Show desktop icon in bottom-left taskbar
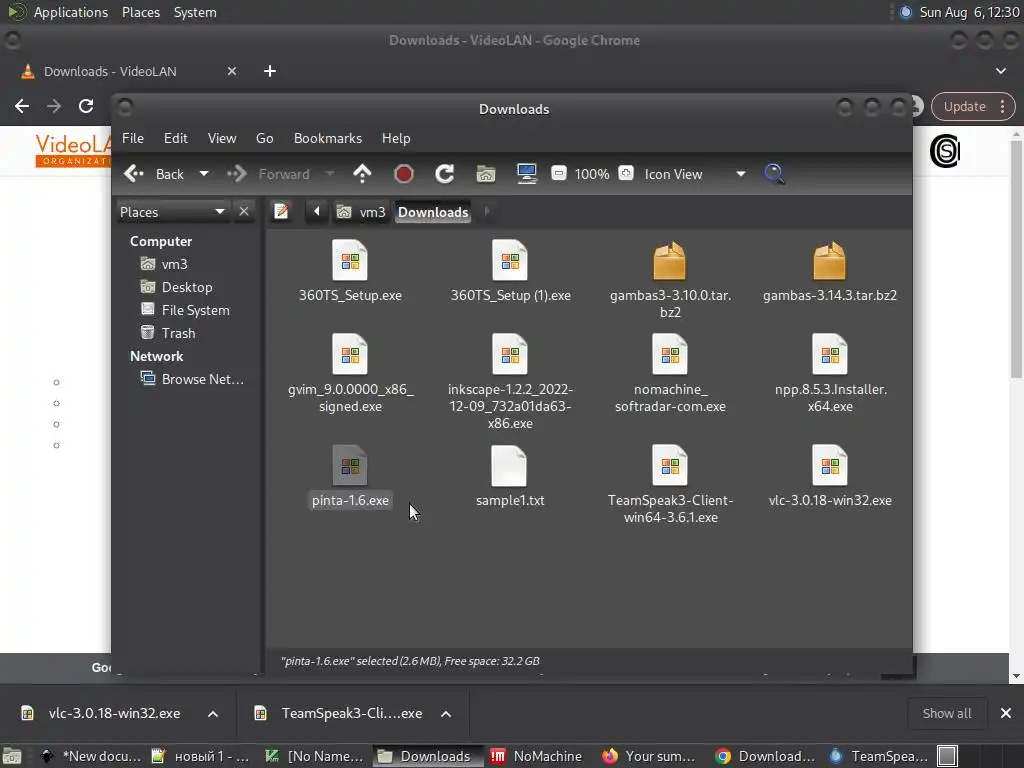This screenshot has height=768, width=1024. point(12,756)
